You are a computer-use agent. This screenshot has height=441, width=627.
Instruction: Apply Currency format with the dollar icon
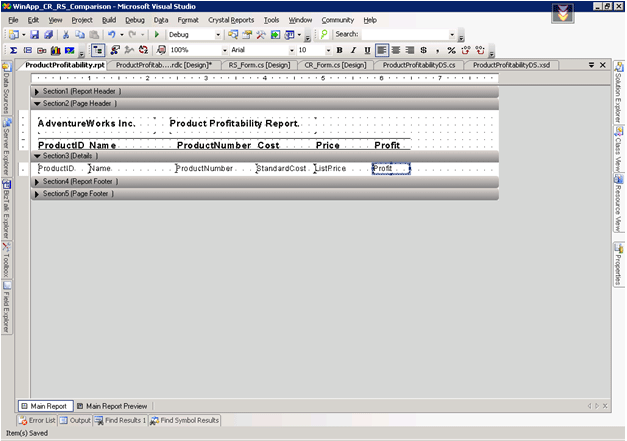point(424,50)
